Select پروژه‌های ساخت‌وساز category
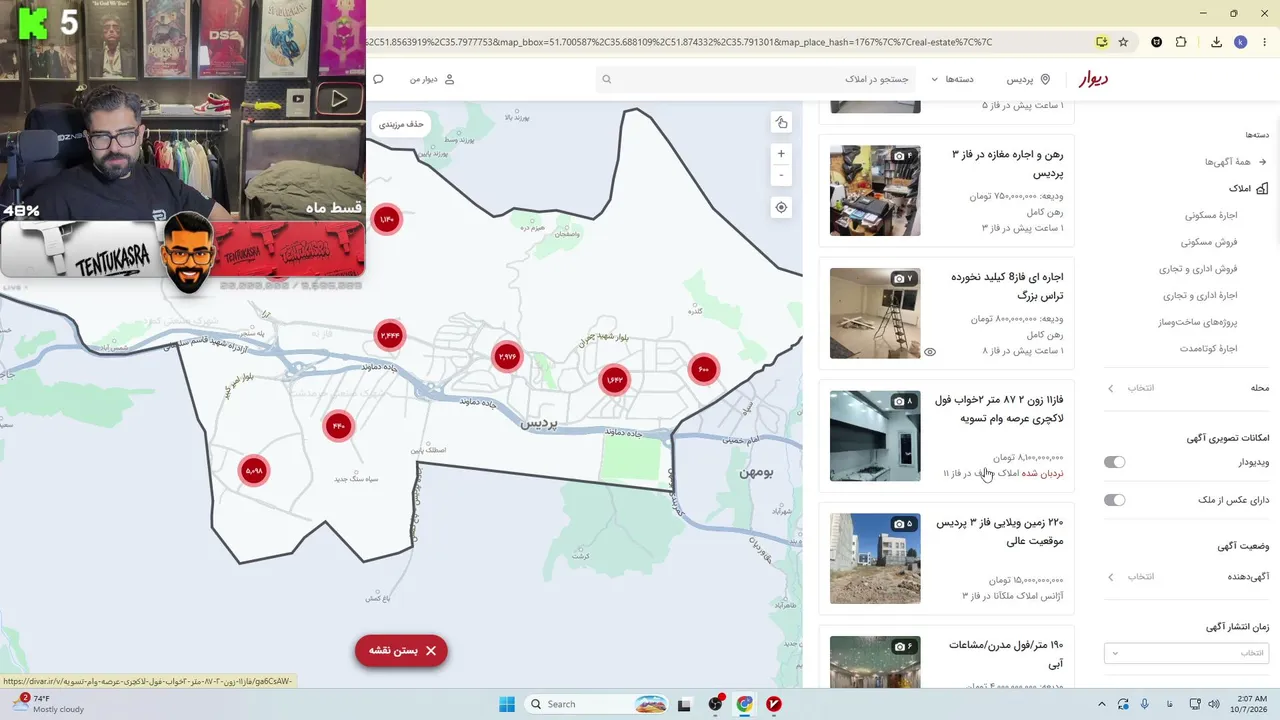1280x720 pixels. pos(1198,322)
